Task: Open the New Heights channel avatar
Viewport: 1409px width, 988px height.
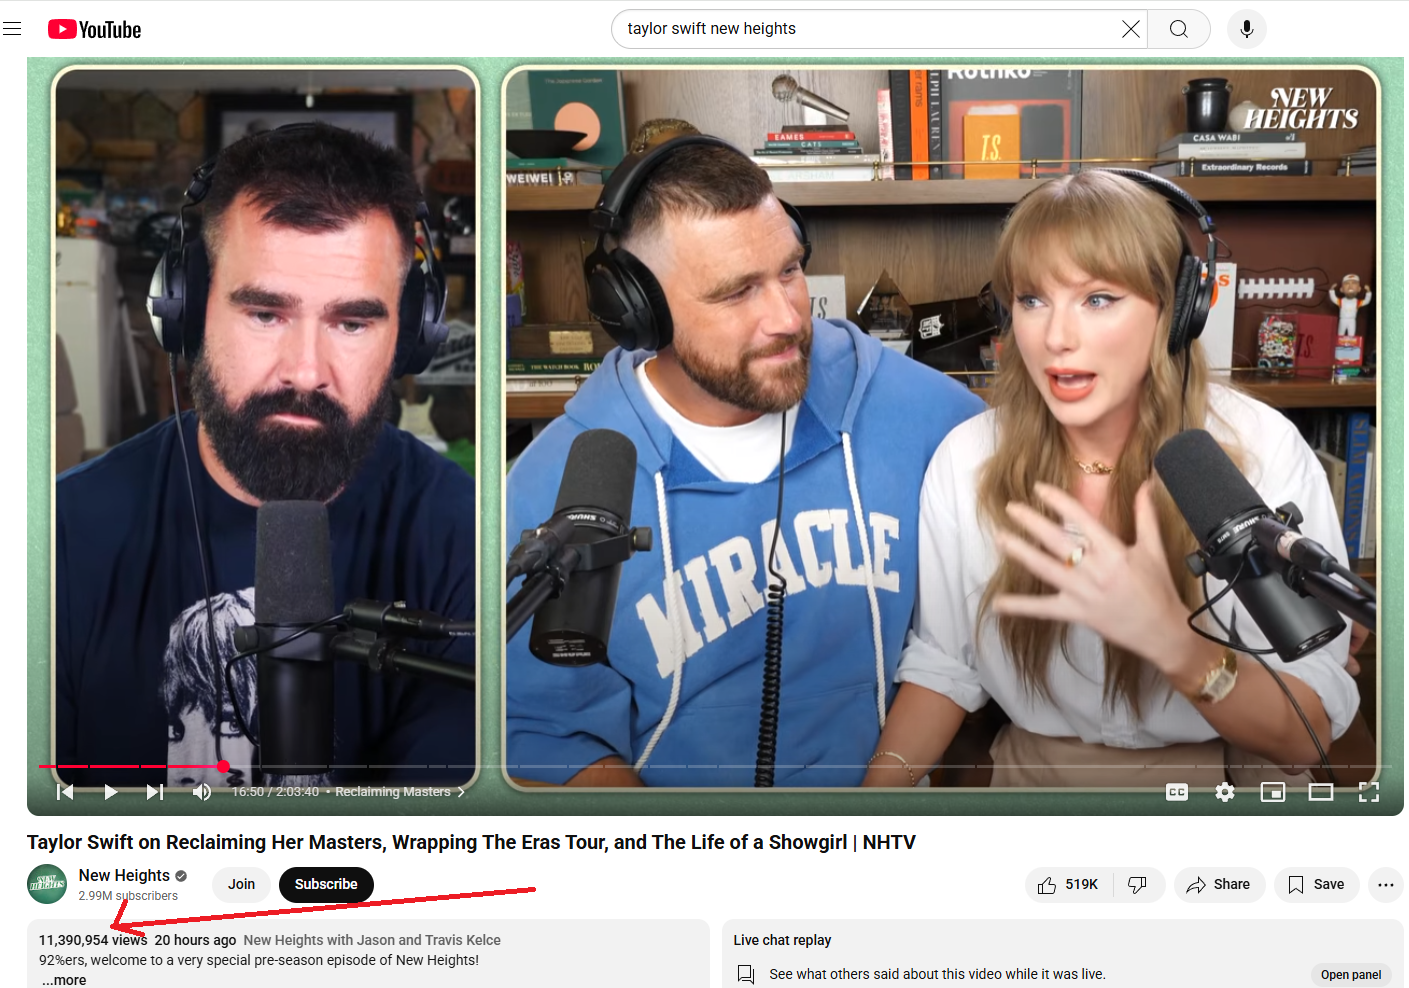Action: tap(47, 884)
